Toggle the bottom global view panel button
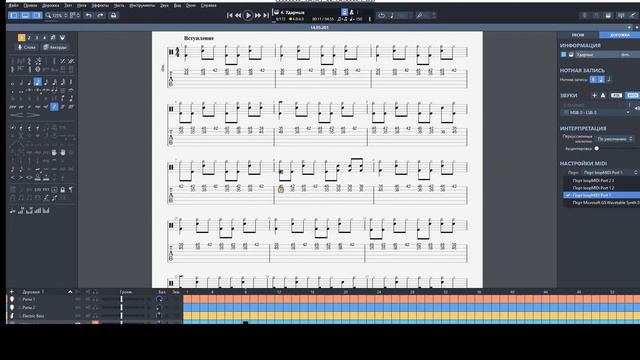640x360 pixels. pos(25,16)
